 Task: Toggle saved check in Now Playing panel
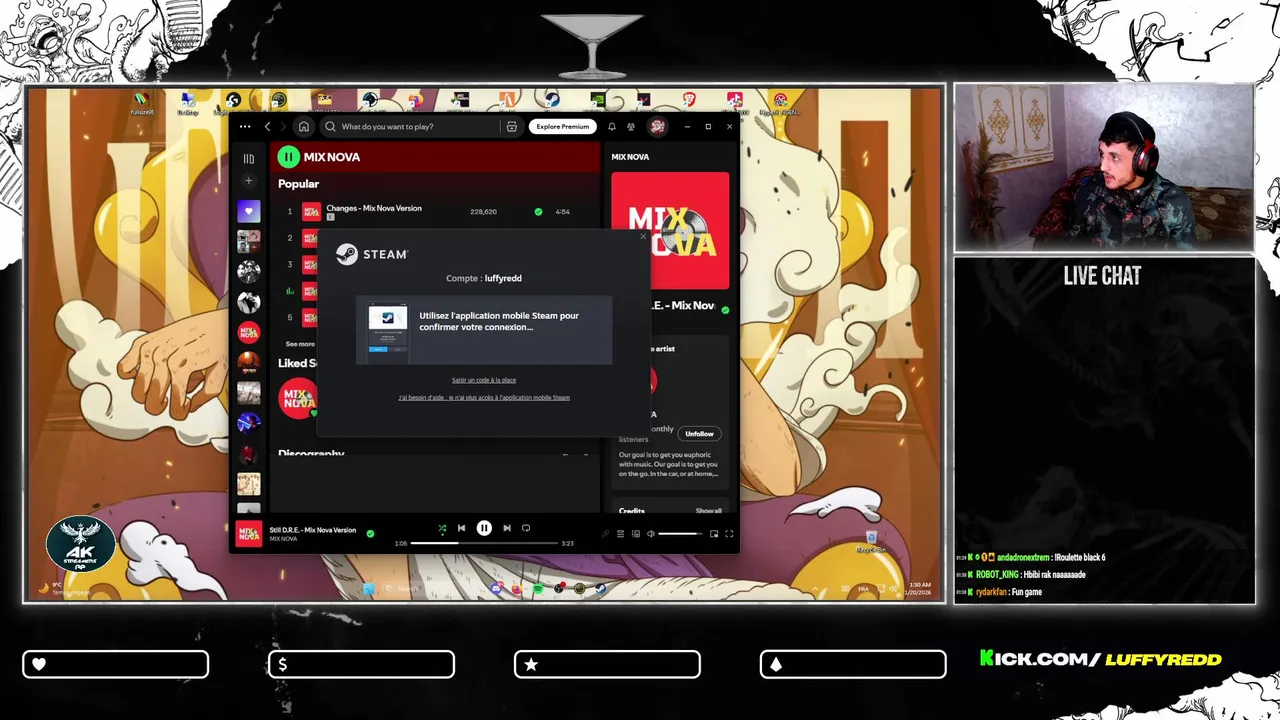click(x=725, y=310)
